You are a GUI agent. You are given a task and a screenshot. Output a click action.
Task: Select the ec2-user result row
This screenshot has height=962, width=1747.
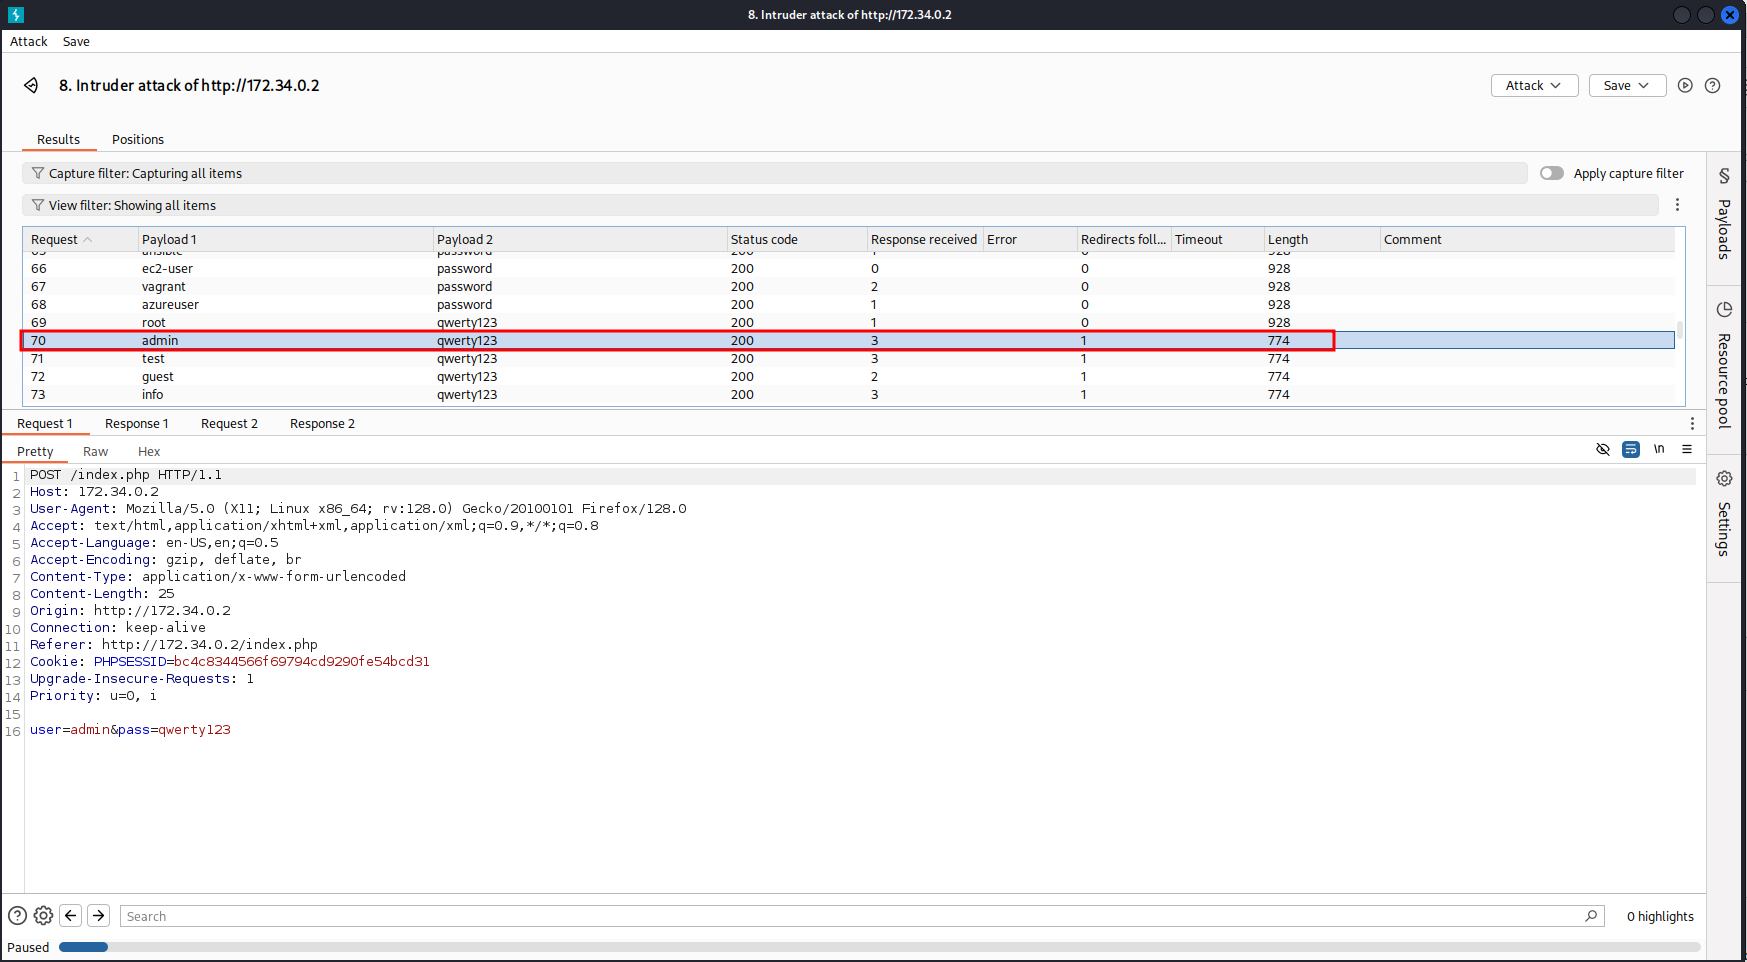tap(849, 268)
